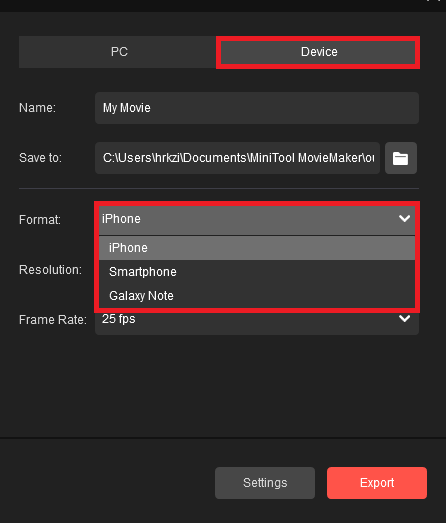This screenshot has height=523, width=446.
Task: Click the dark title bar strip at top
Action: (223, 6)
